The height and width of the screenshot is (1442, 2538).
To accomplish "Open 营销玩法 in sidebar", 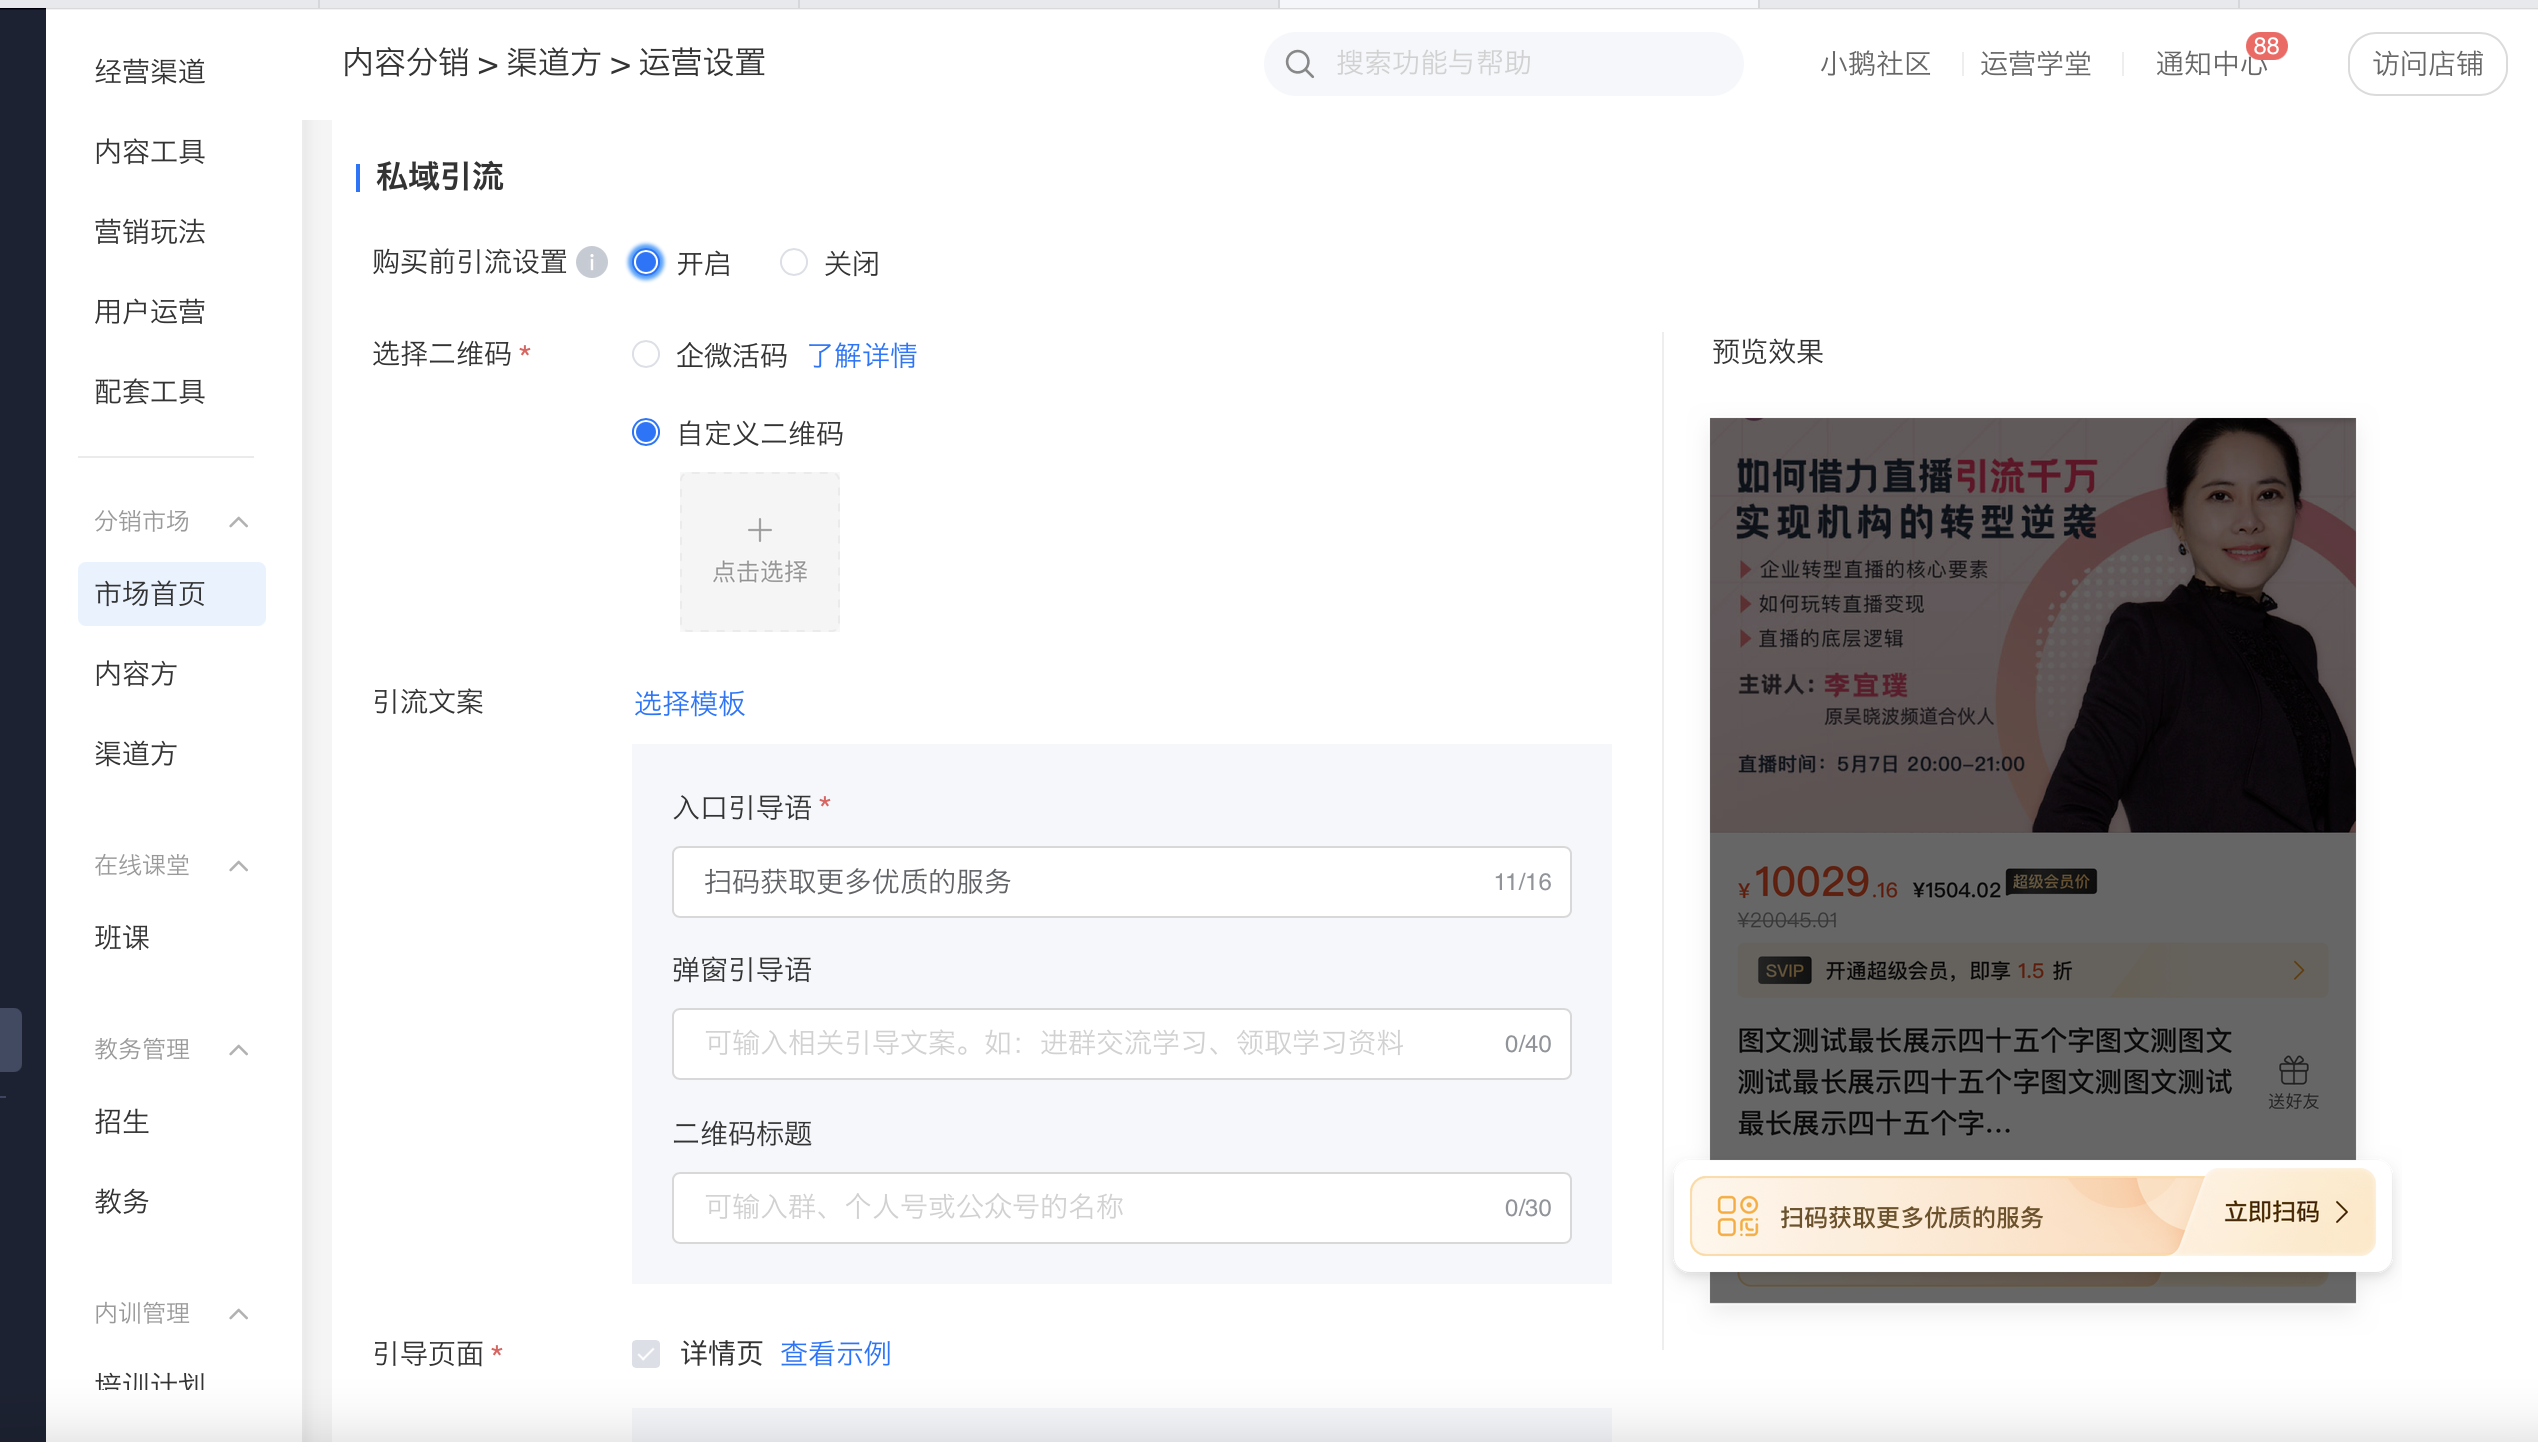I will coord(150,231).
